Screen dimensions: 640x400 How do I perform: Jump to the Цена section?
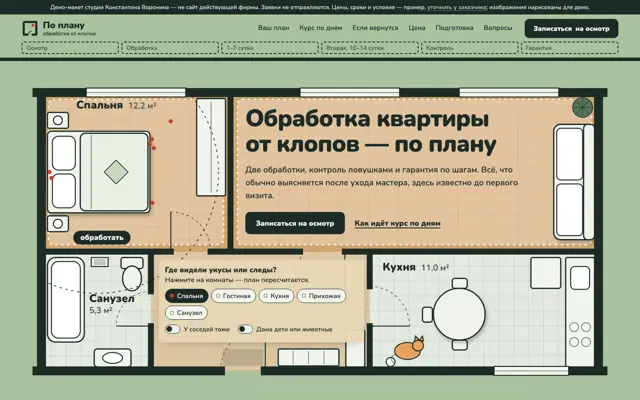tap(417, 28)
